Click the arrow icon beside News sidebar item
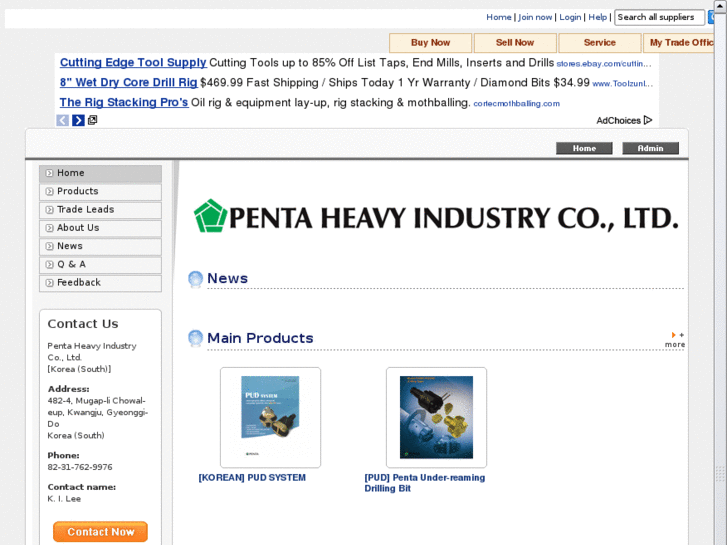727x545 pixels. [49, 246]
